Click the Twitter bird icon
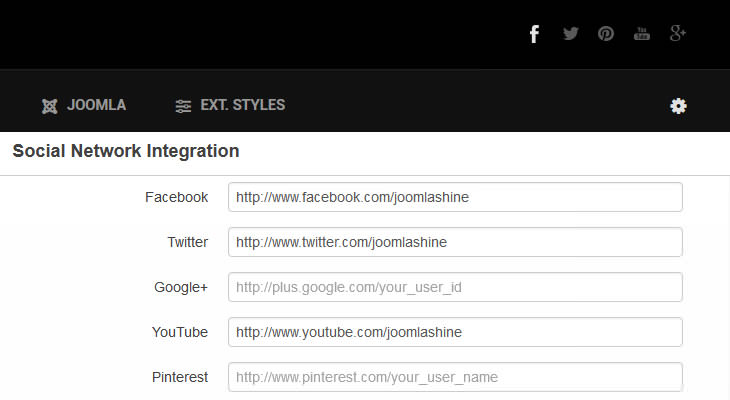The height and width of the screenshot is (400, 730). click(570, 34)
